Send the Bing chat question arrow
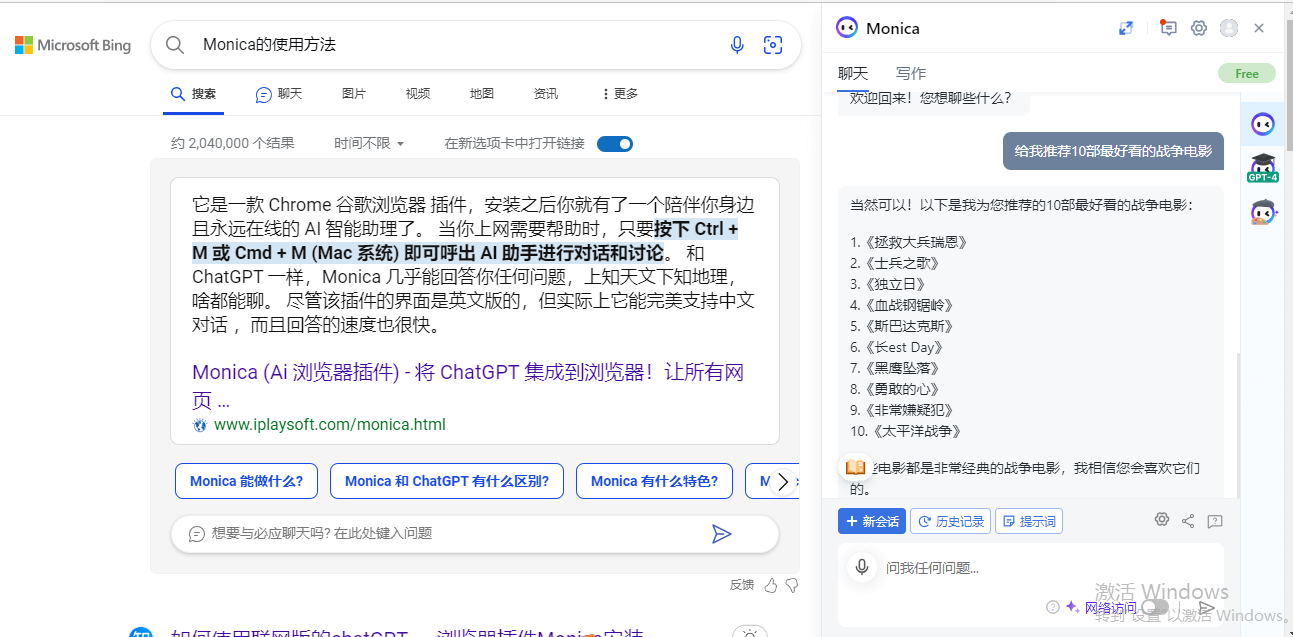This screenshot has height=637, width=1293. tap(721, 533)
